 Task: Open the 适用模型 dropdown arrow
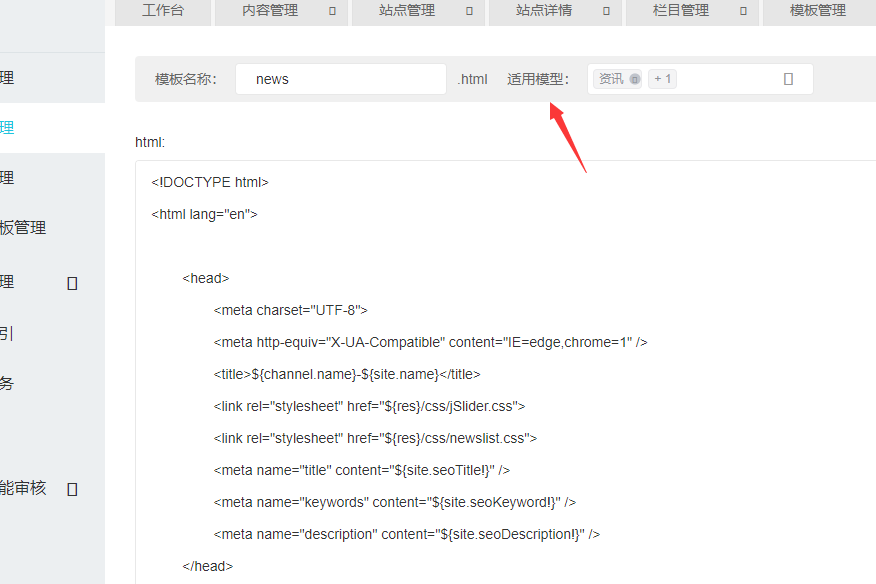[788, 79]
